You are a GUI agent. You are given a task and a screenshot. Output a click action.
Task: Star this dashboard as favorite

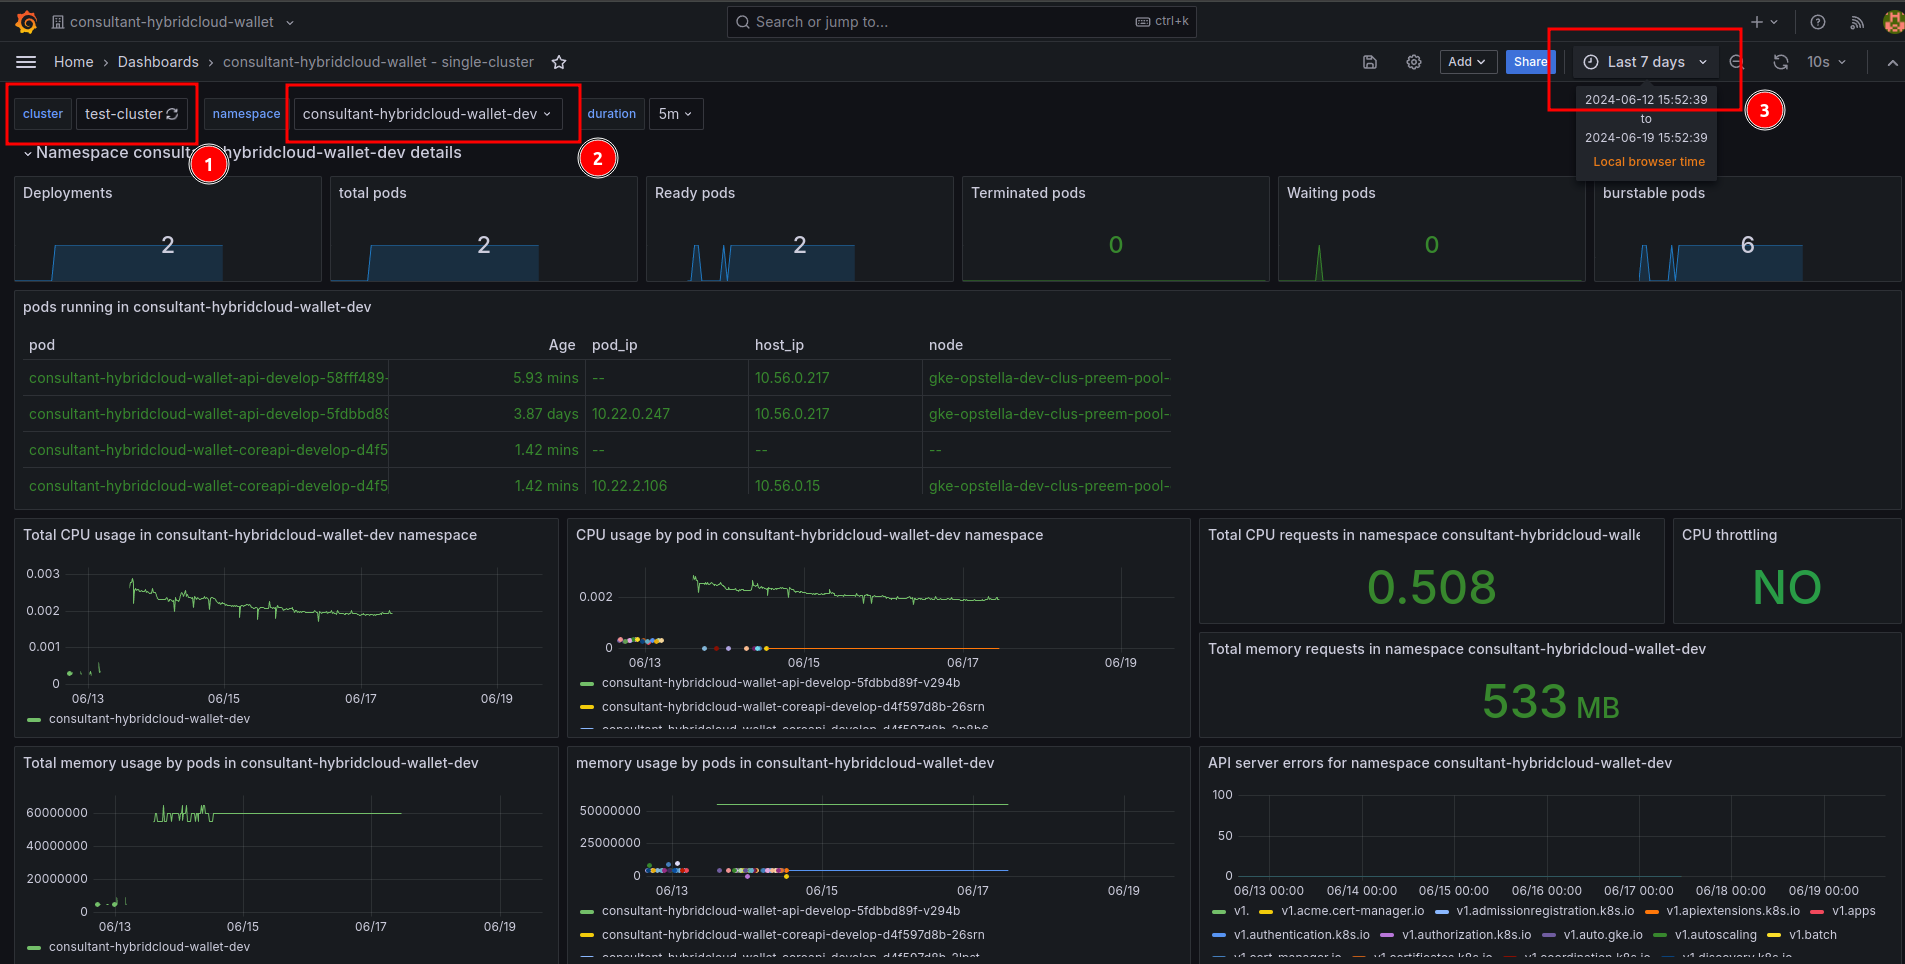559,62
